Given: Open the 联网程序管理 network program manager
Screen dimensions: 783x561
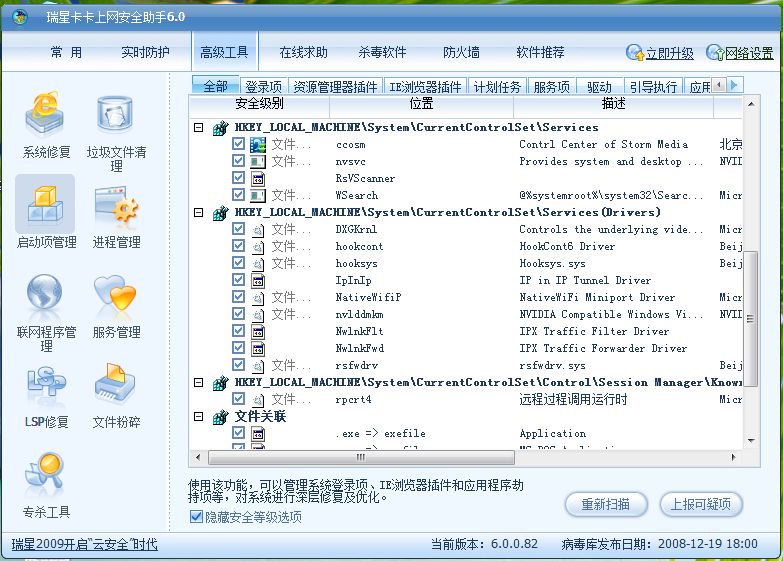Looking at the screenshot, I should [x=45, y=312].
